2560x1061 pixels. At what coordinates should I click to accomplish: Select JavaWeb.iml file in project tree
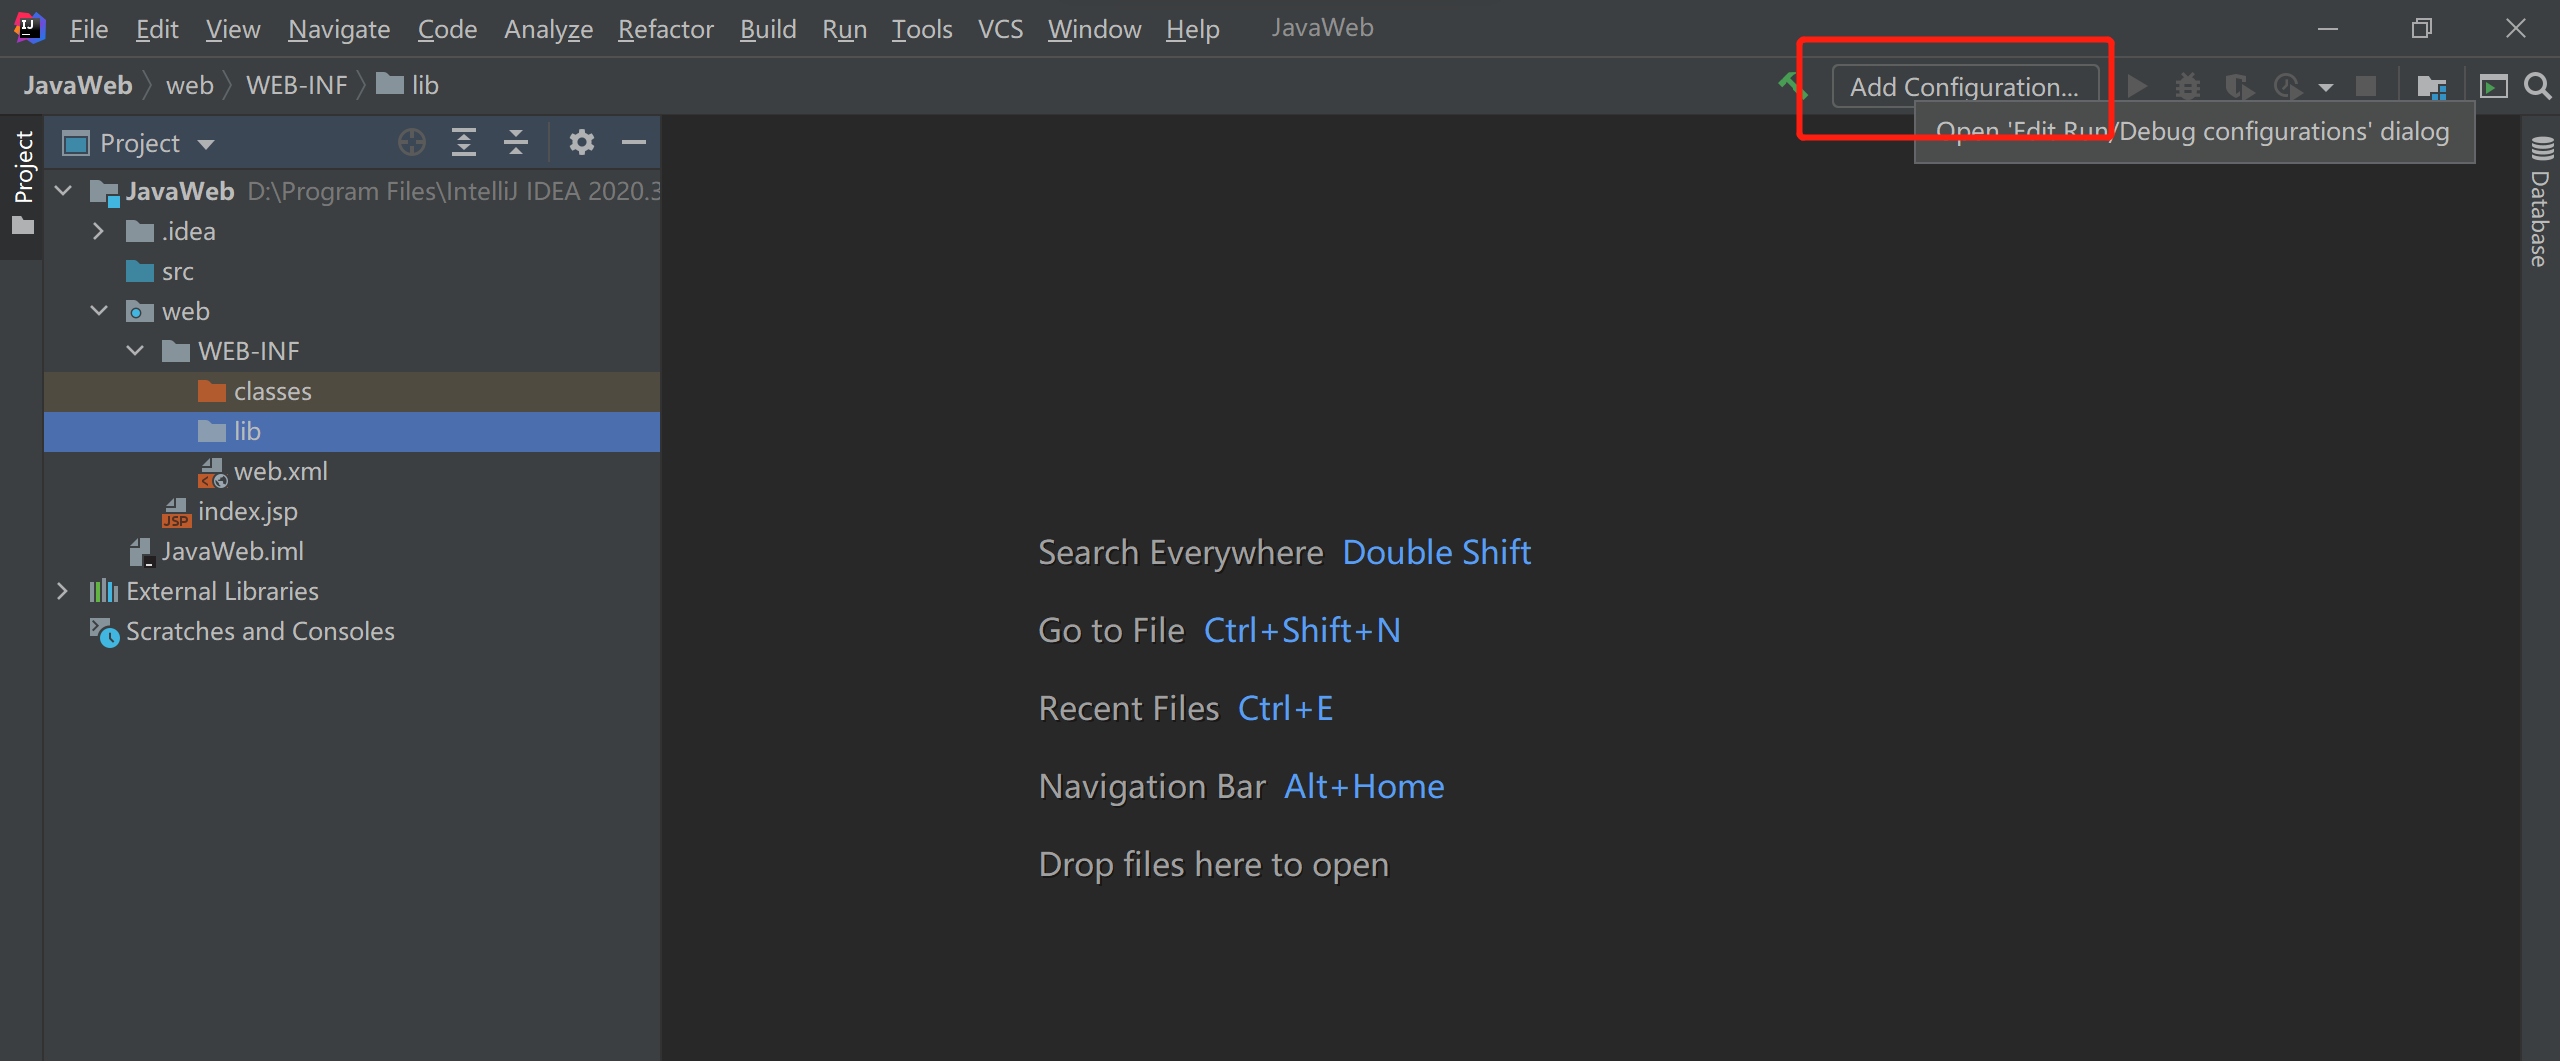[352, 551]
